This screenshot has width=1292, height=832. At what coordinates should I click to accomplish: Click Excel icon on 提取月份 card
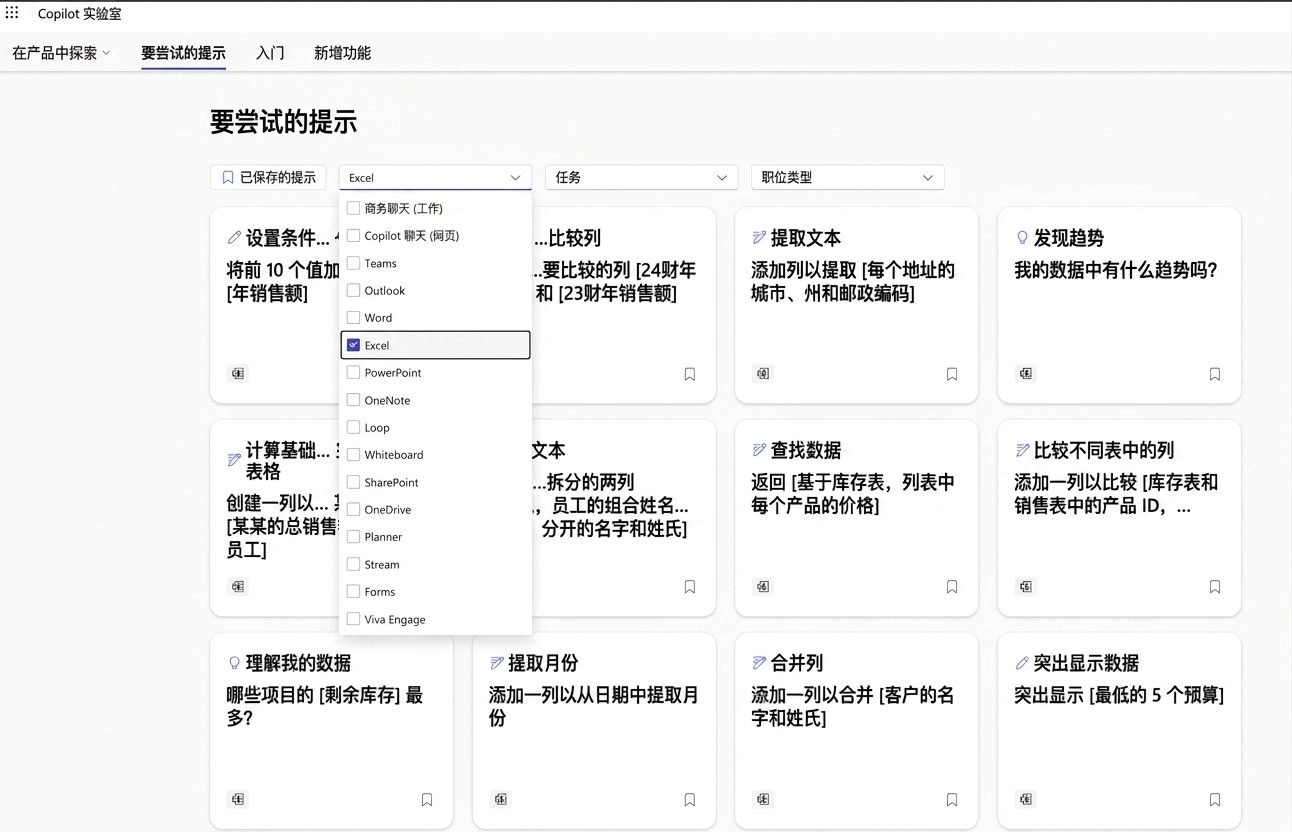[x=501, y=799]
